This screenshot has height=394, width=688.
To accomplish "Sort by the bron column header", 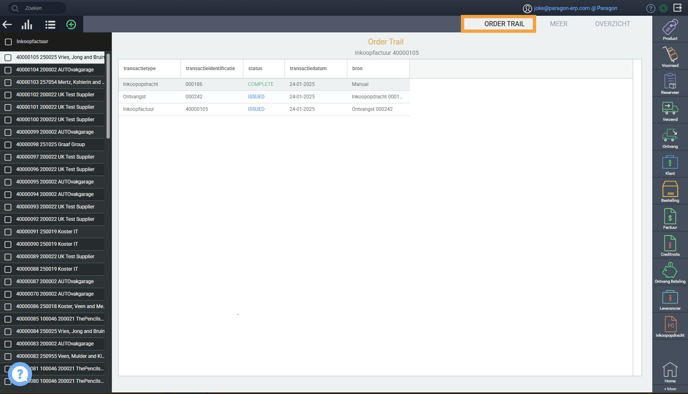I will (378, 69).
